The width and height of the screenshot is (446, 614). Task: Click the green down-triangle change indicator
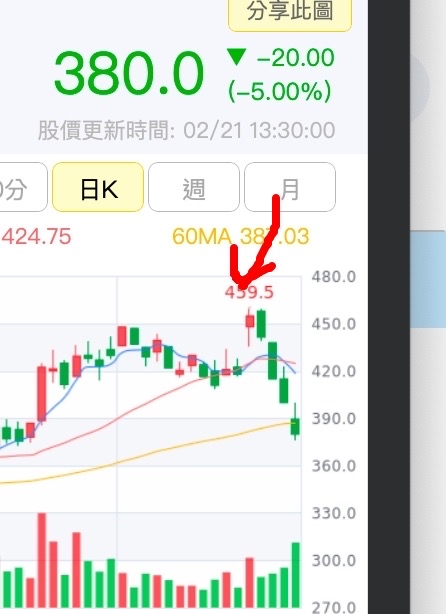tap(237, 57)
